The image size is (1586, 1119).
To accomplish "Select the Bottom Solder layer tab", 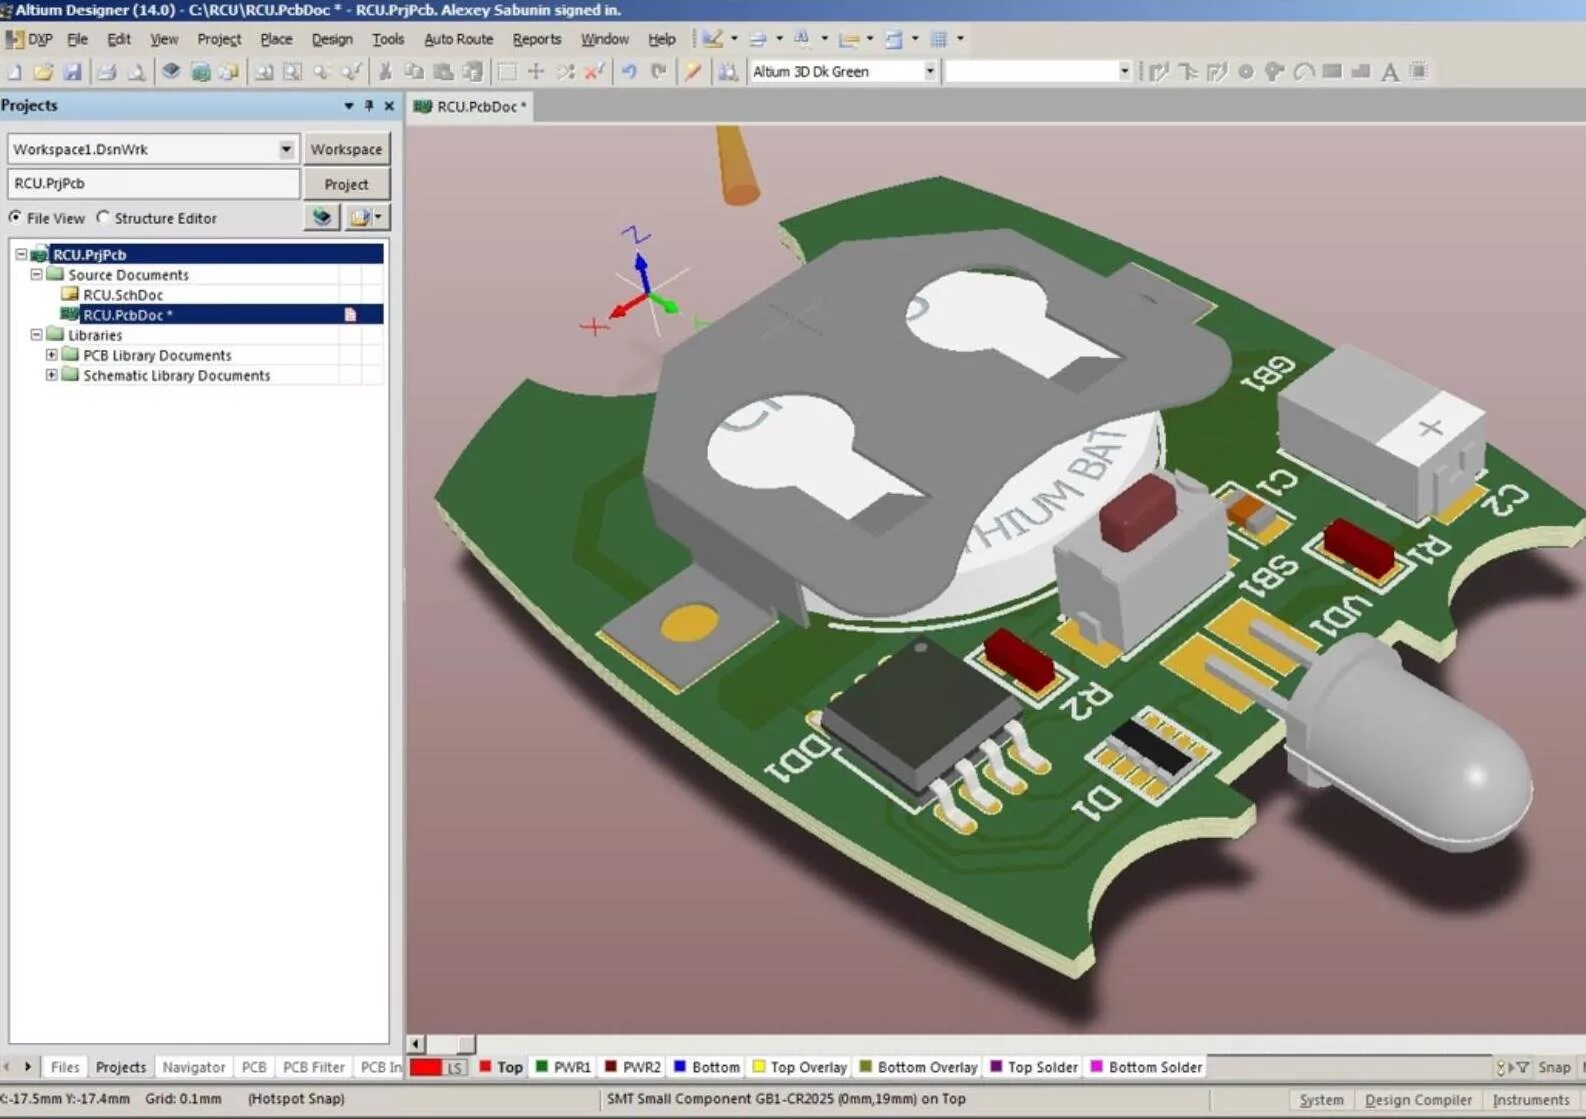I will point(1146,1067).
